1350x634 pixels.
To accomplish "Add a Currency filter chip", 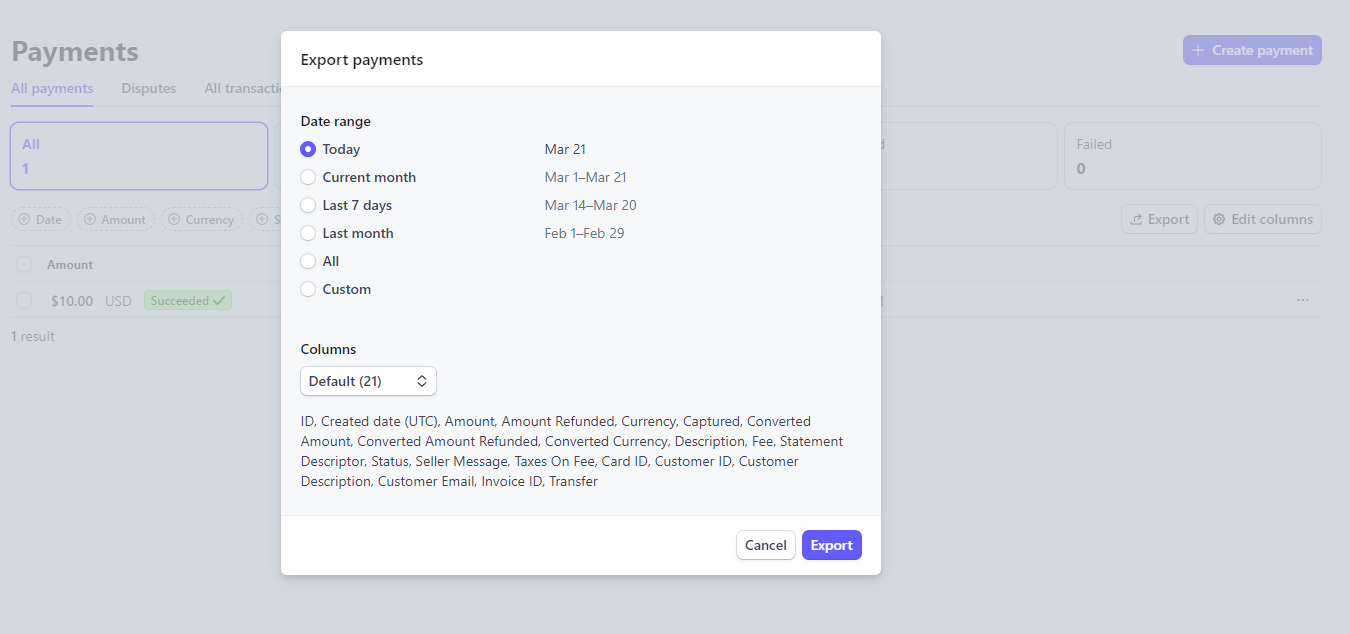I will (x=202, y=219).
